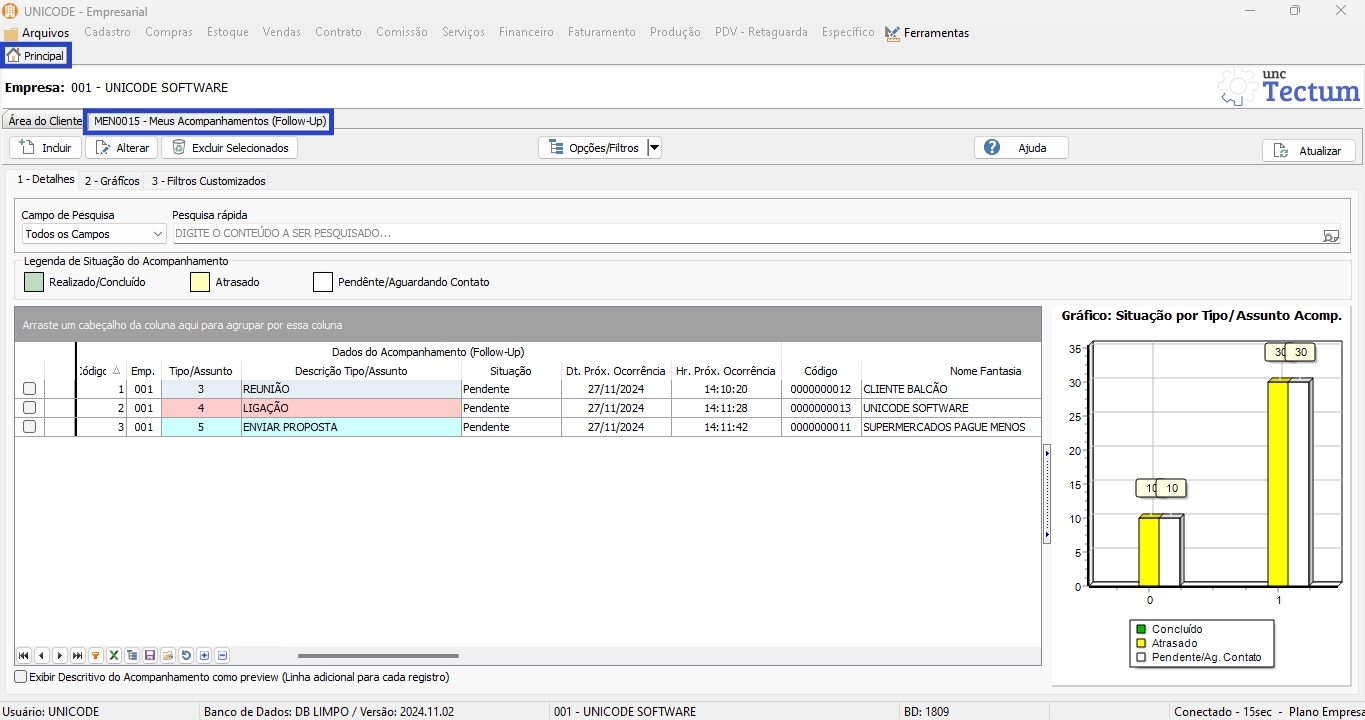The height and width of the screenshot is (720, 1365).
Task: Click the collapse all minus icon
Action: click(222, 656)
